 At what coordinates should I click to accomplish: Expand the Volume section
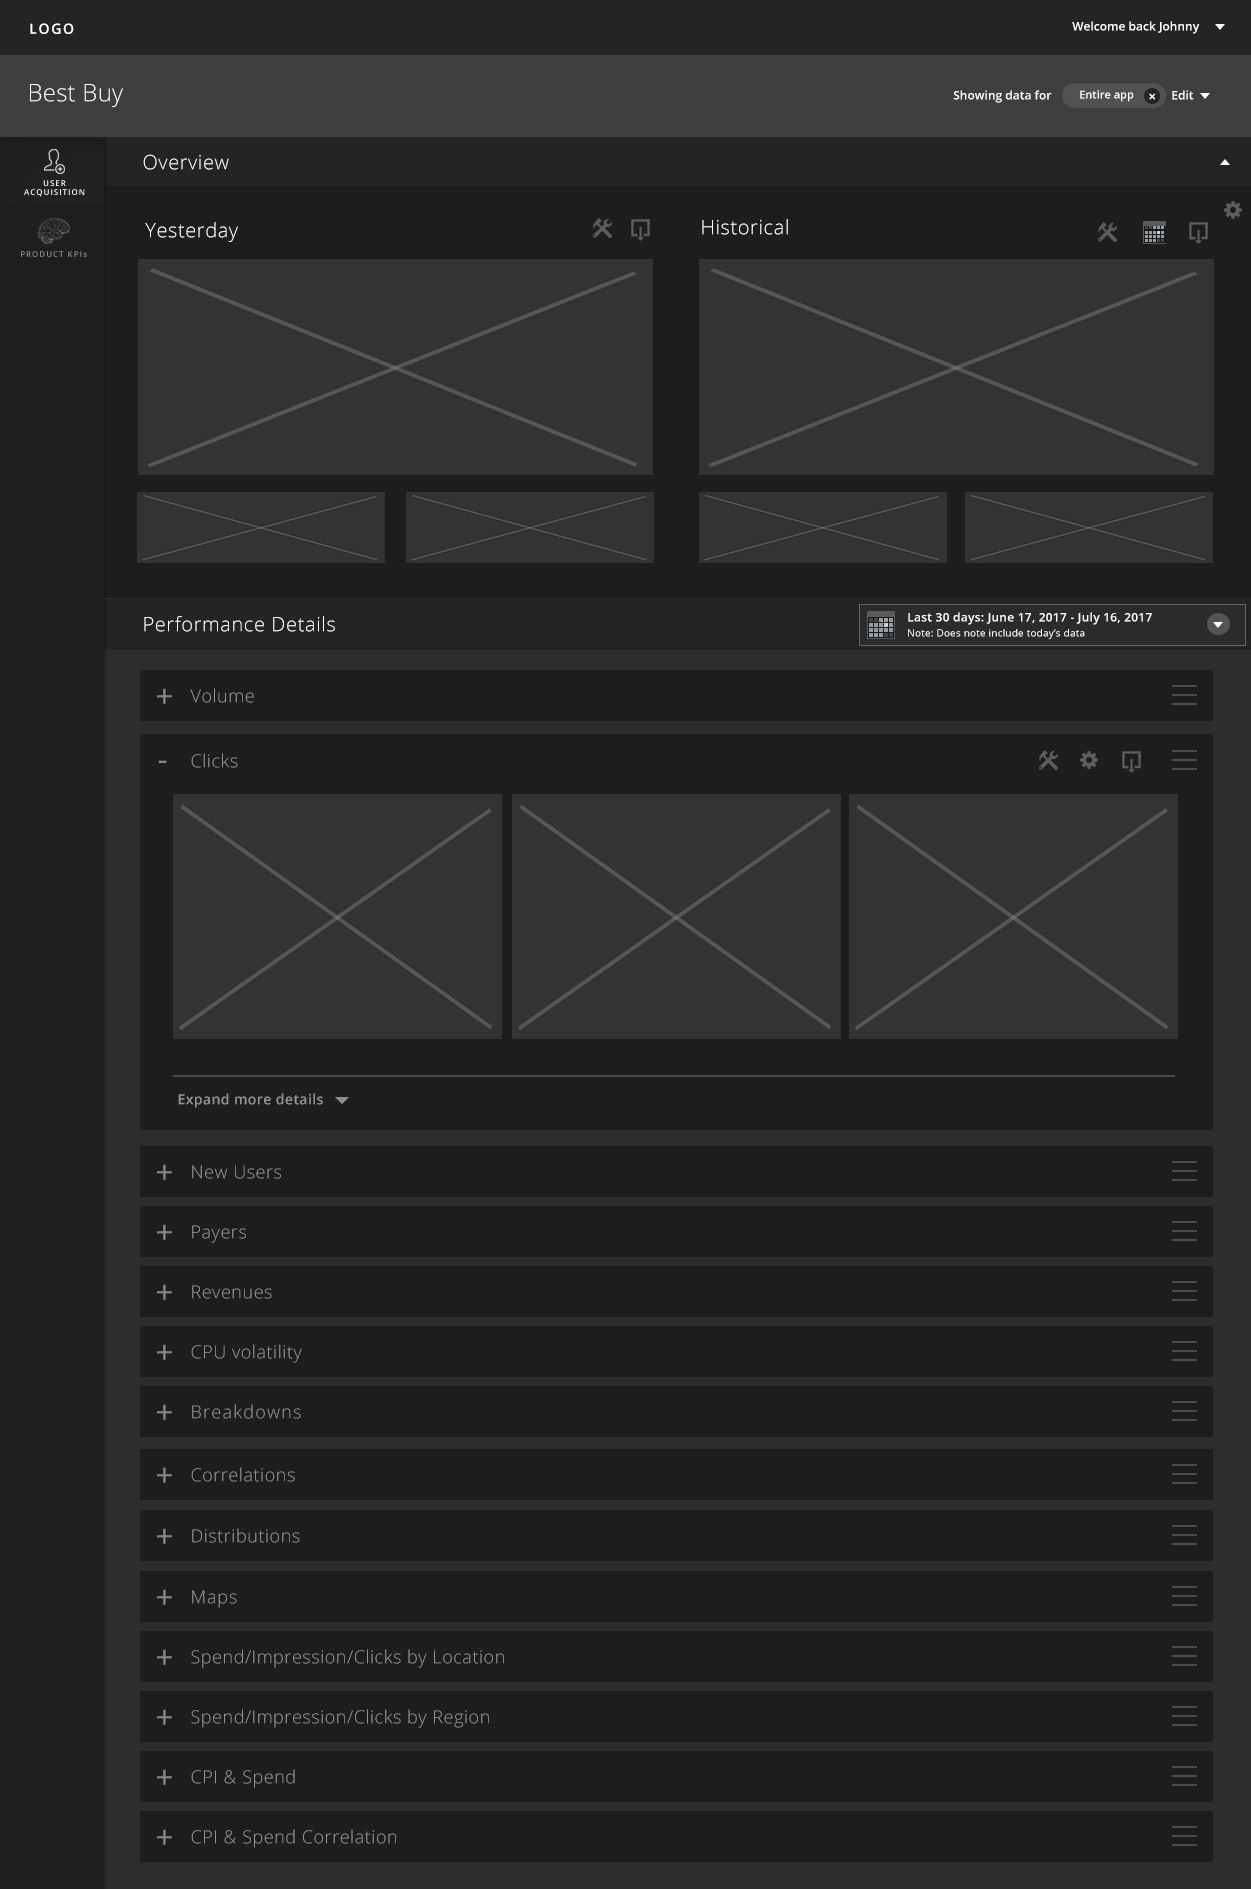coord(165,696)
